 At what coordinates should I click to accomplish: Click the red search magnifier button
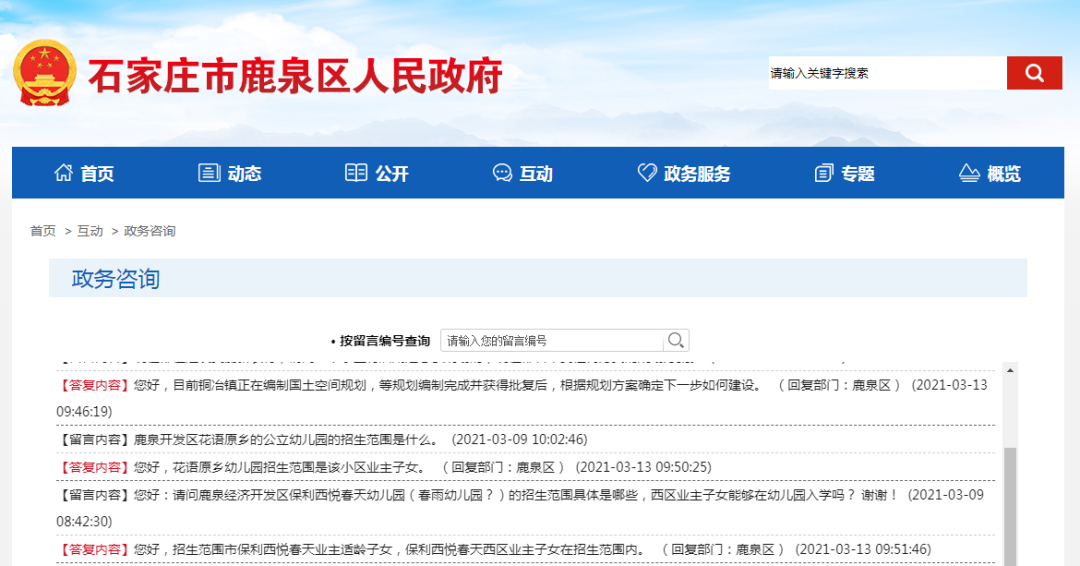[1034, 73]
